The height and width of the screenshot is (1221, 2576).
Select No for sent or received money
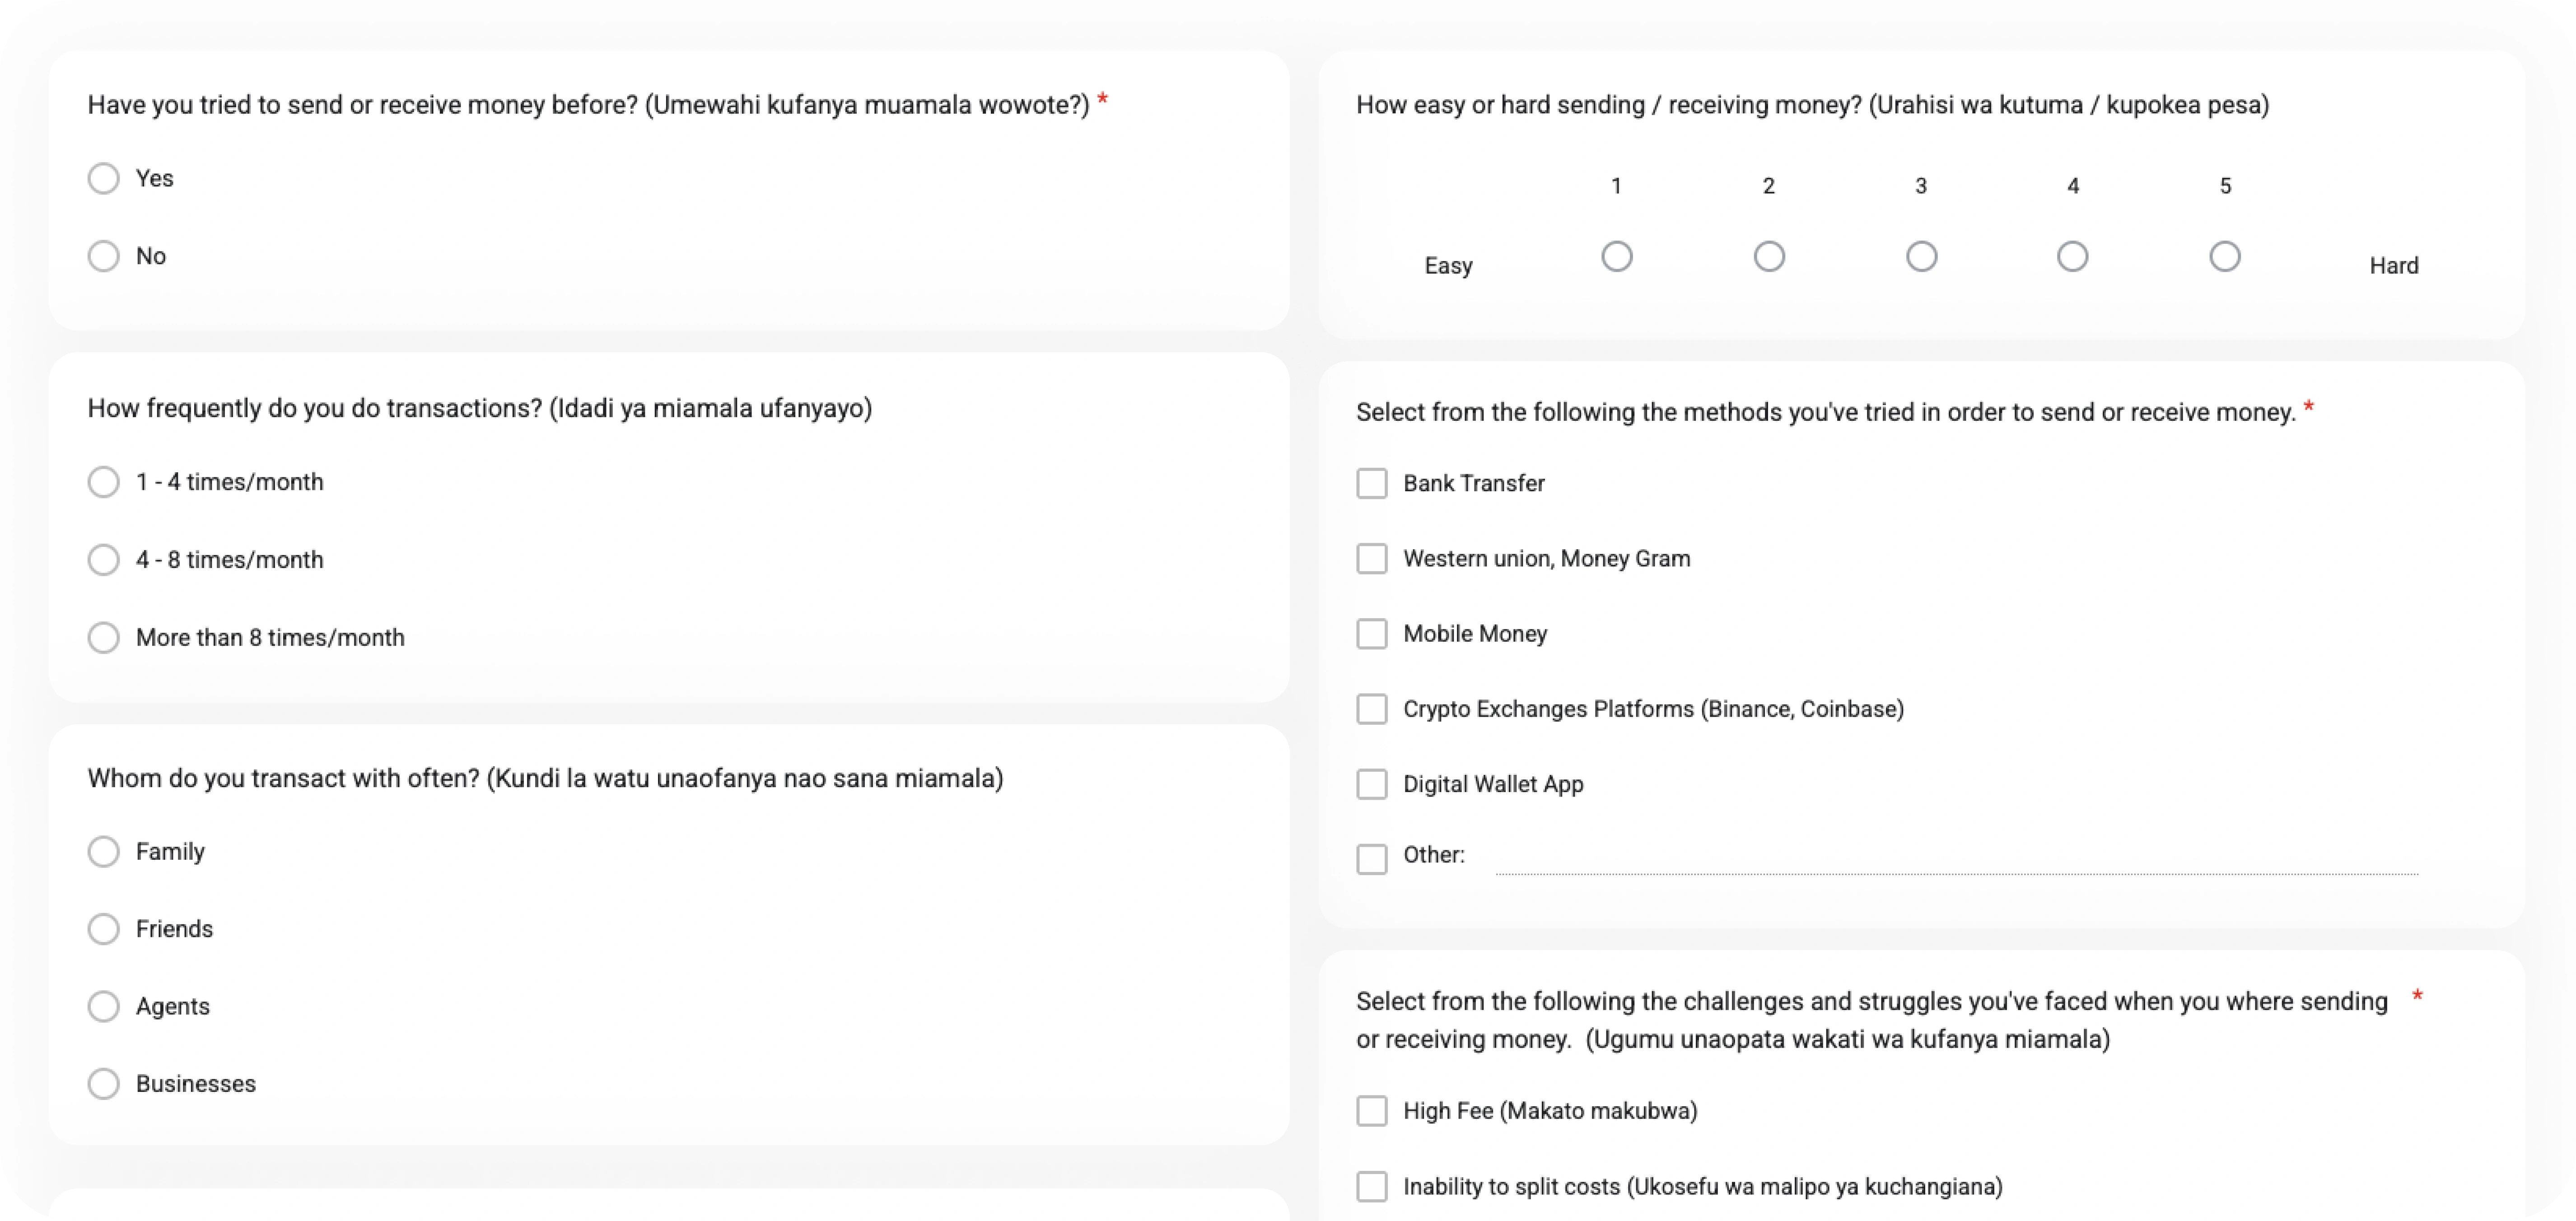103,256
